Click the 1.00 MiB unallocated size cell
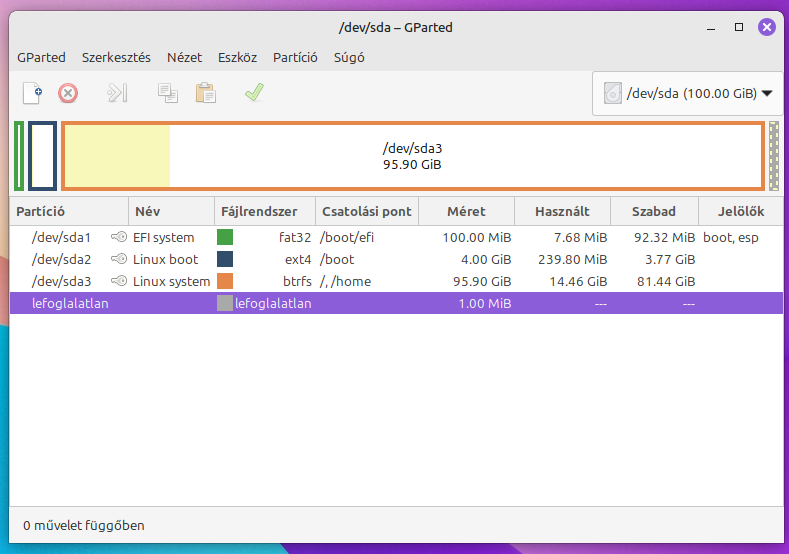789x554 pixels. (x=485, y=303)
